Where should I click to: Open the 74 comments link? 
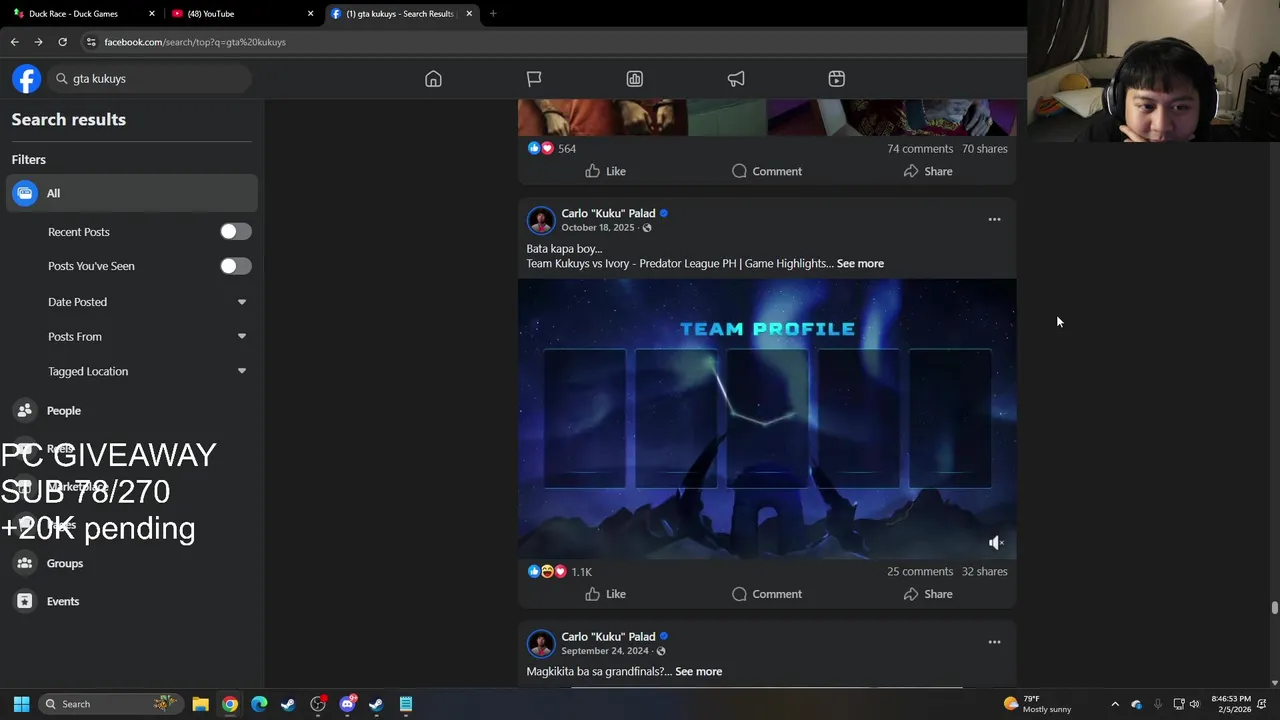click(x=920, y=149)
